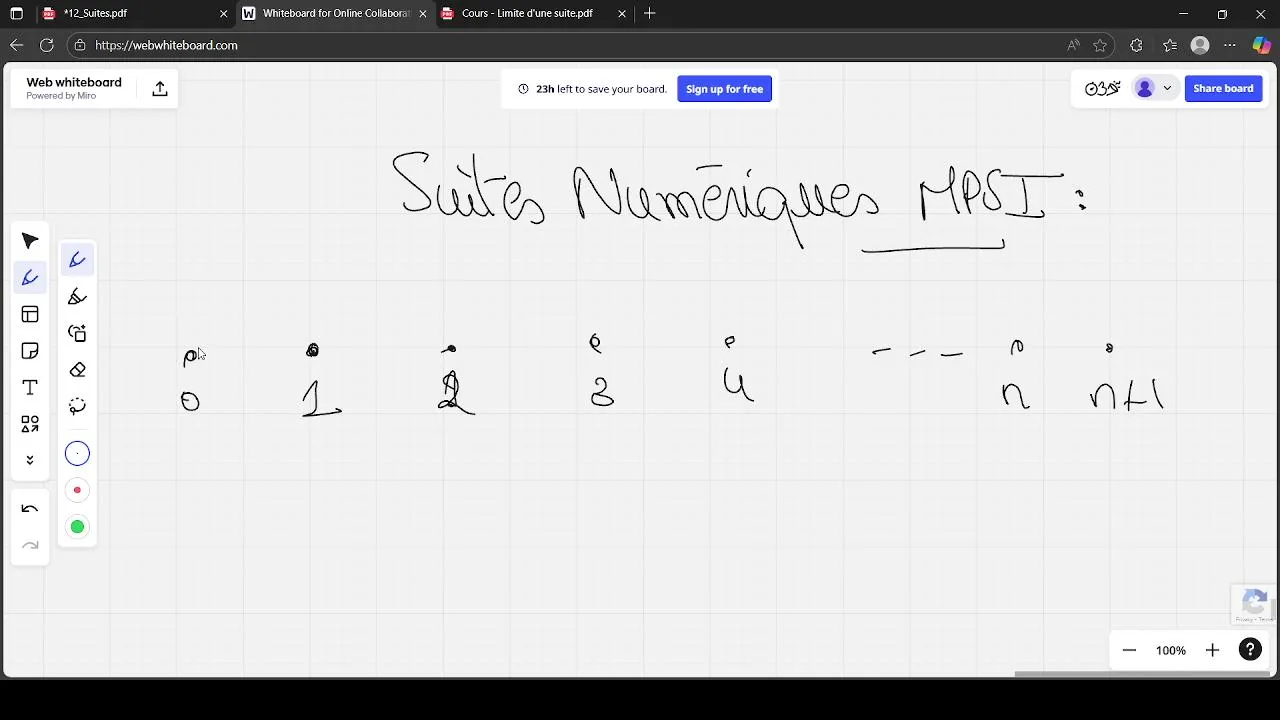Close the 12_Suites.pdf tab
Image resolution: width=1280 pixels, height=720 pixels.
click(223, 14)
